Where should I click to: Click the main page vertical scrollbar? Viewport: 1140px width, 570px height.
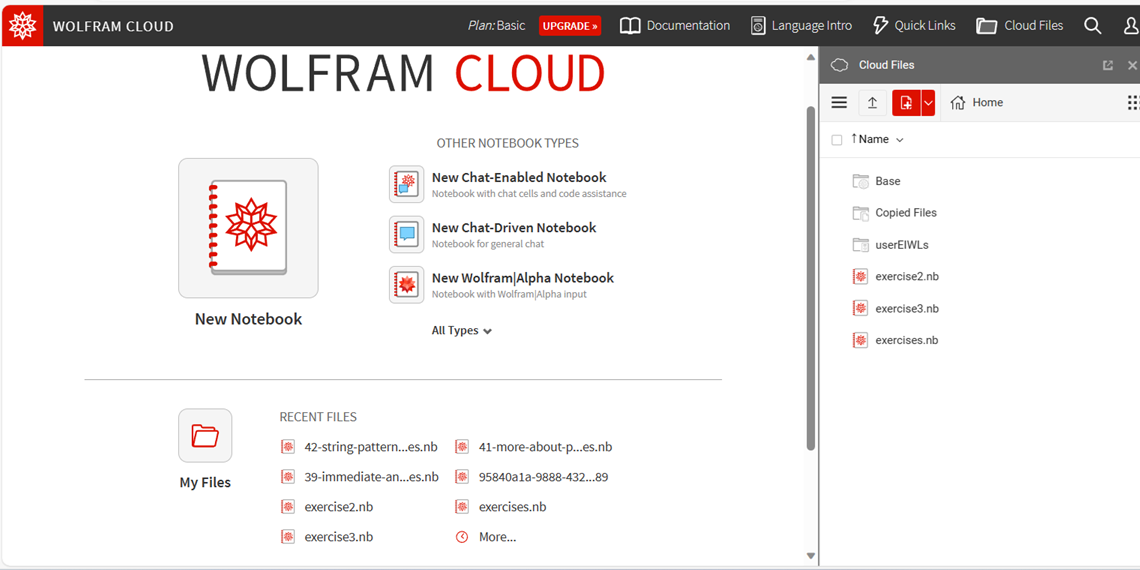click(811, 278)
